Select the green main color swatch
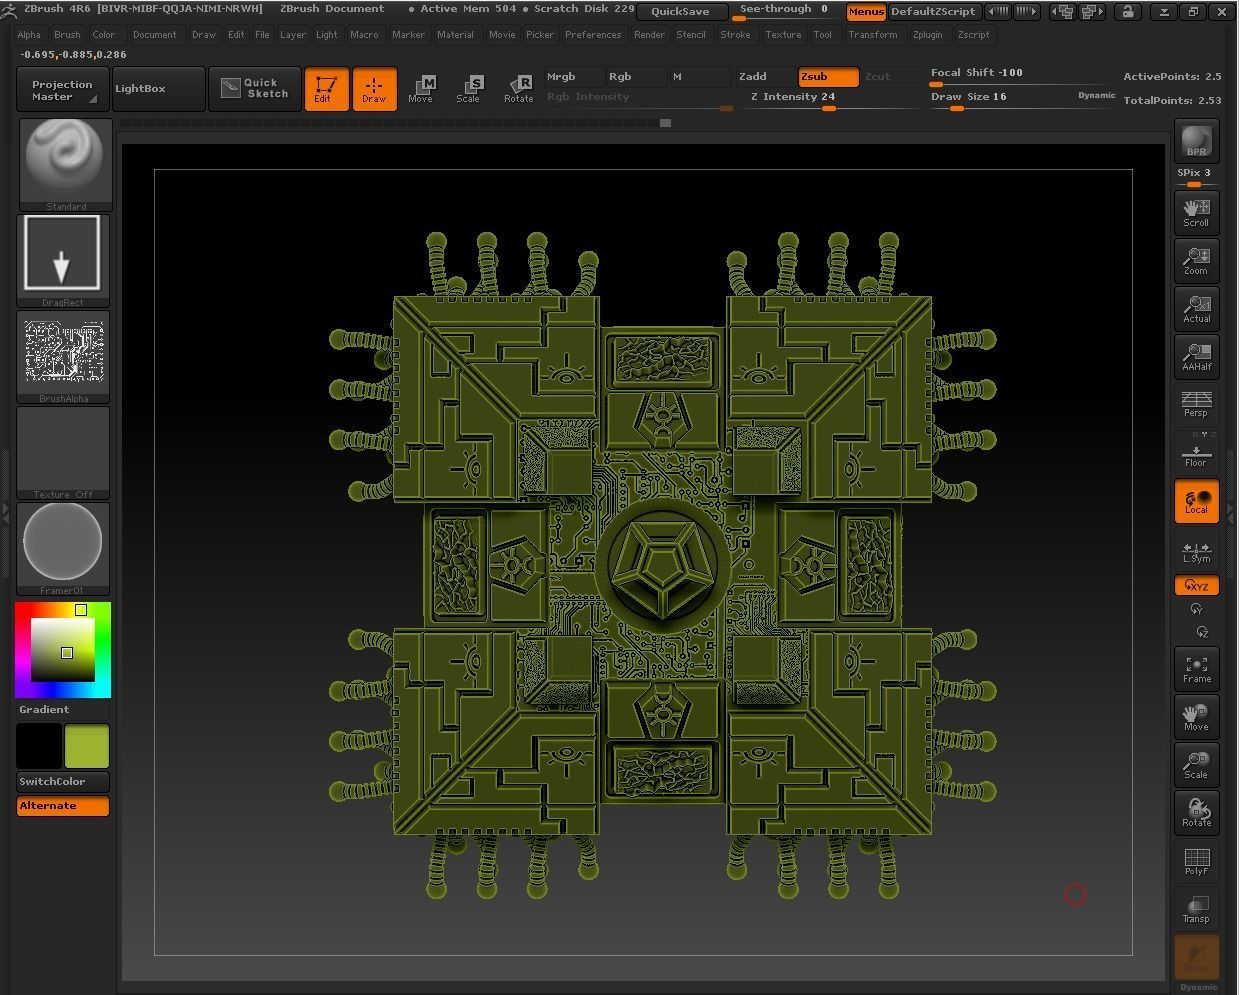1239x995 pixels. 87,746
